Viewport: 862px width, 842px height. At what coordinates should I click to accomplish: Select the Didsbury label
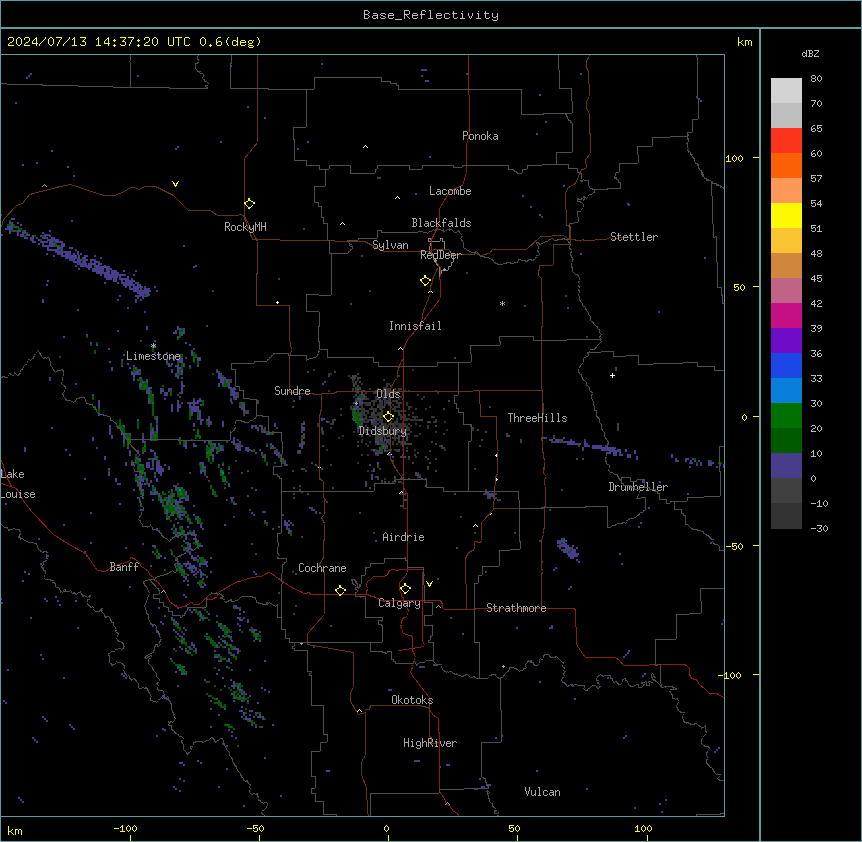(383, 431)
